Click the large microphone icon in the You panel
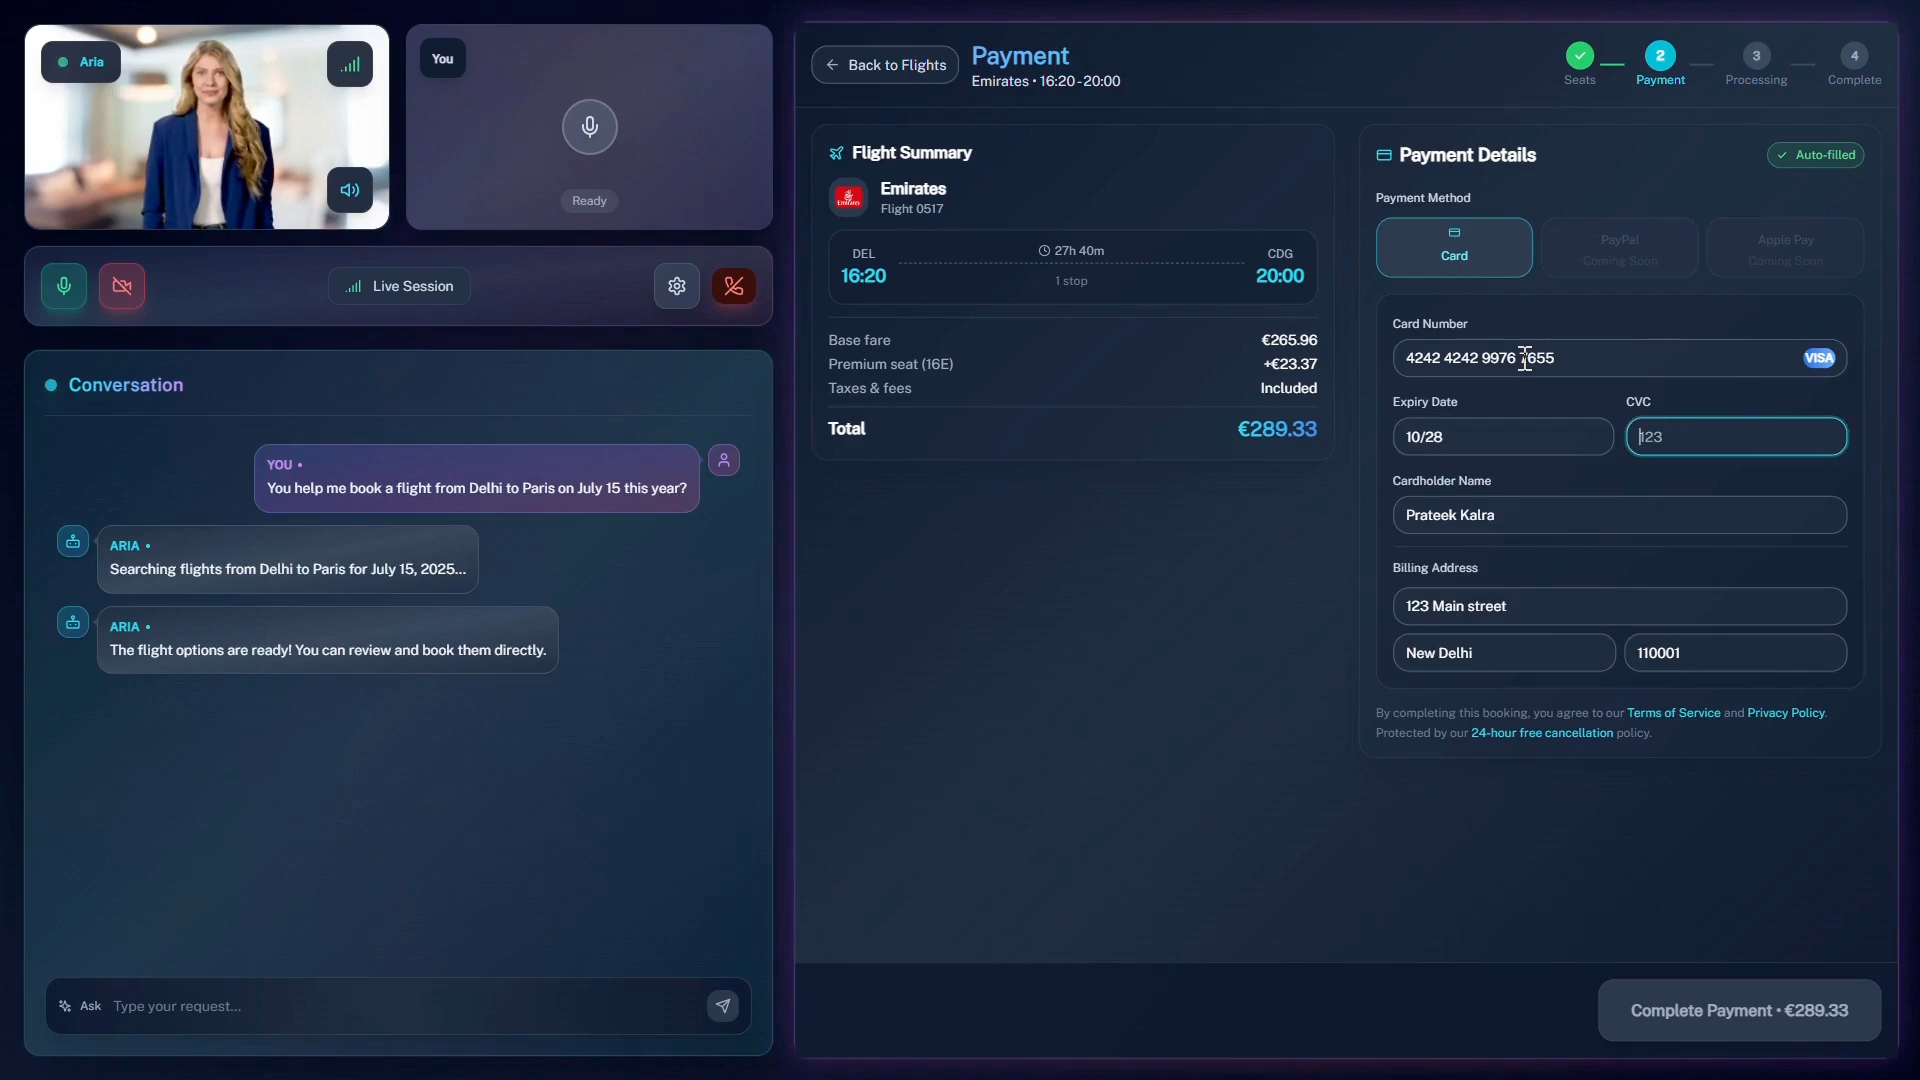This screenshot has width=1920, height=1080. click(589, 127)
